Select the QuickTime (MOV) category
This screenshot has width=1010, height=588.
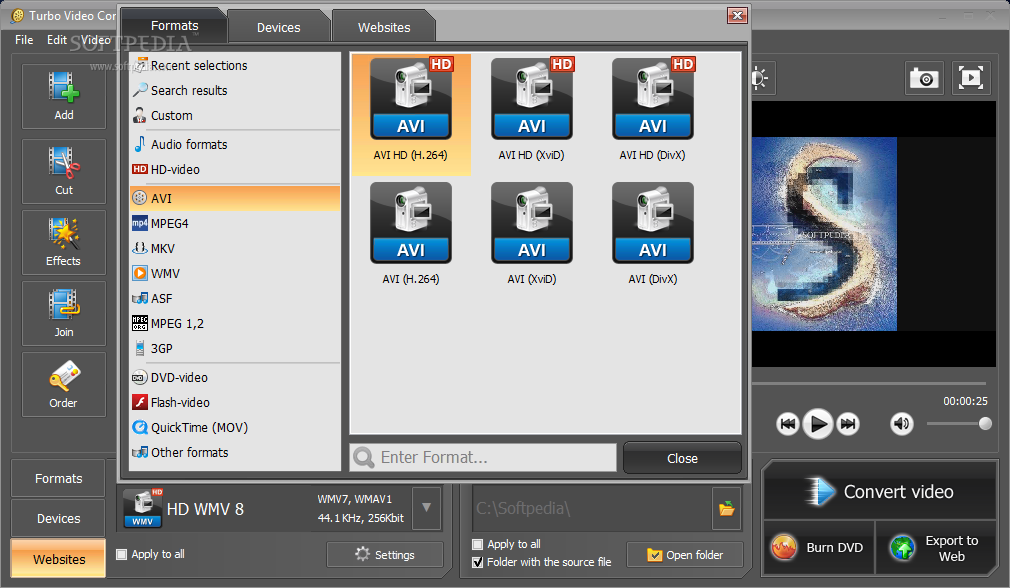coord(234,428)
